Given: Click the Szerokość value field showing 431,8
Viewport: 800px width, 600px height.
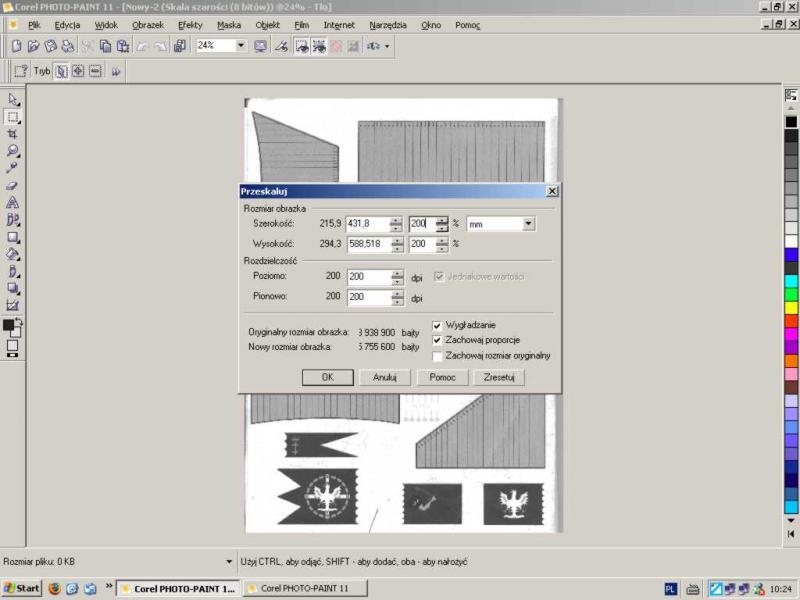Looking at the screenshot, I should (x=368, y=223).
